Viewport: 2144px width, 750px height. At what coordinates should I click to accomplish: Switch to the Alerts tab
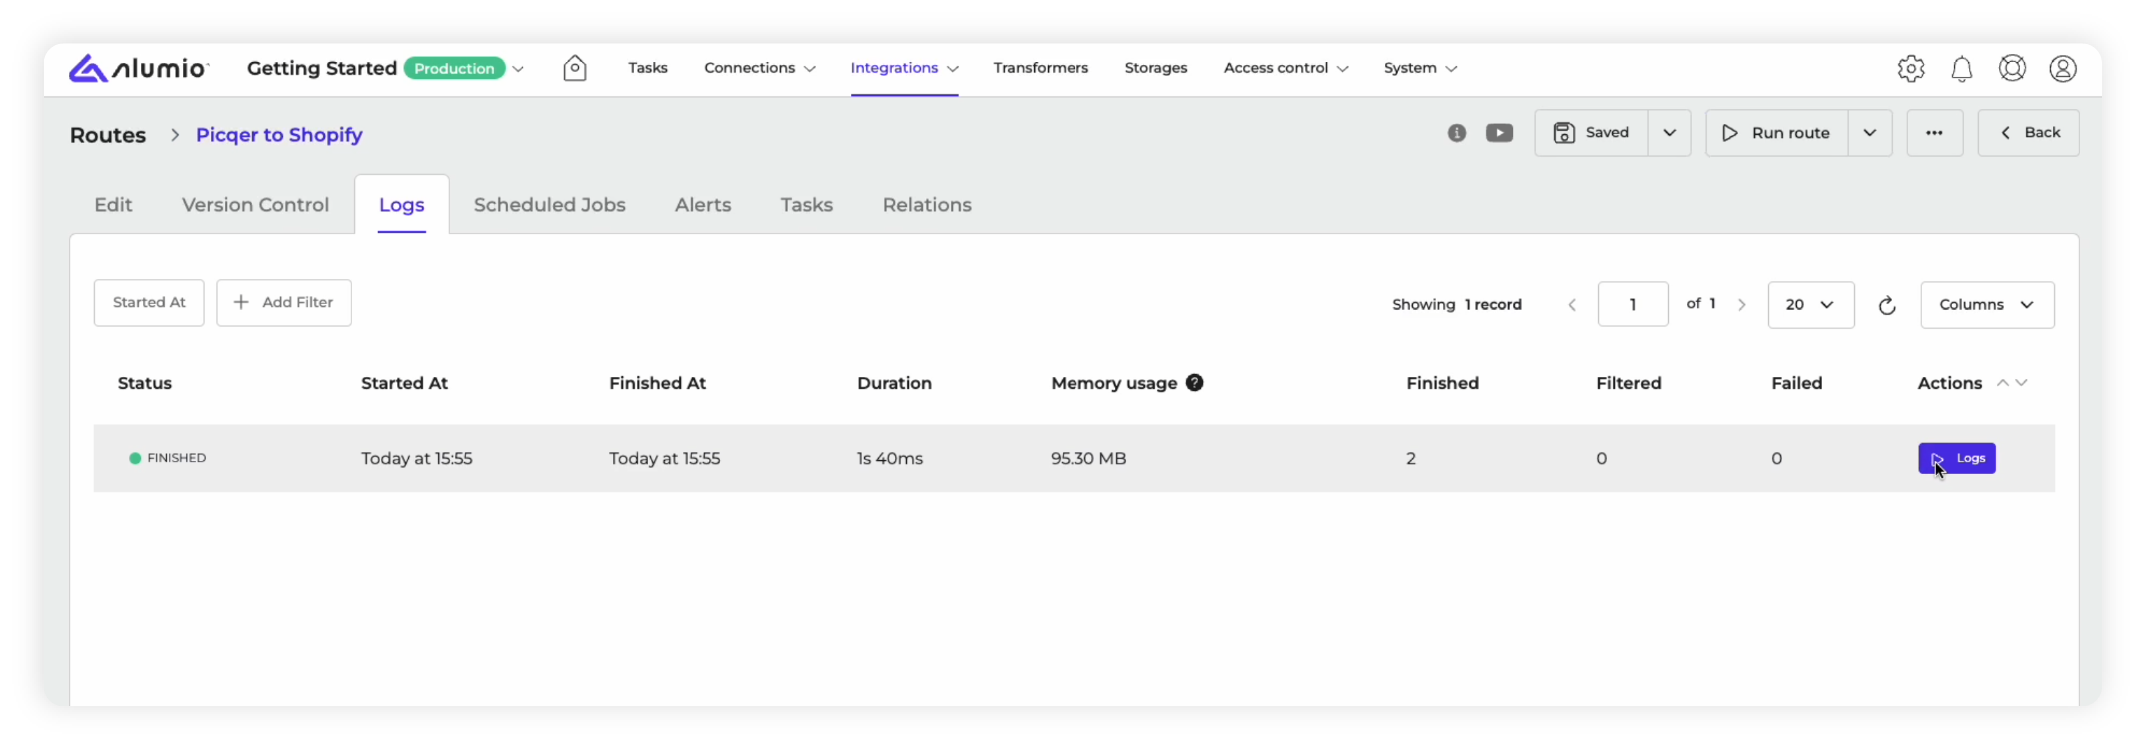pos(703,205)
